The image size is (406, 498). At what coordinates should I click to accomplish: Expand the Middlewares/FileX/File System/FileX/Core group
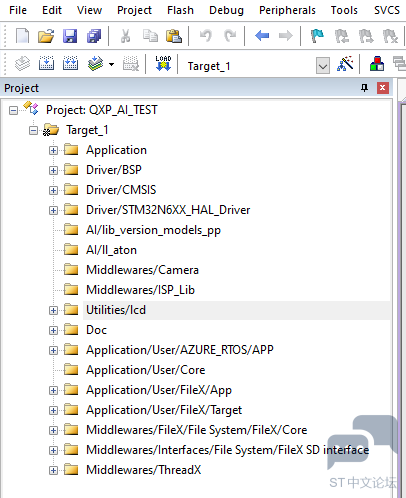[53, 430]
